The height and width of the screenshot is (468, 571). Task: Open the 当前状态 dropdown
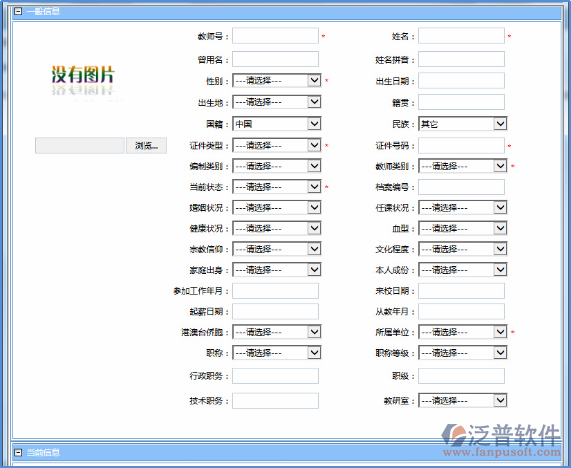pos(277,187)
